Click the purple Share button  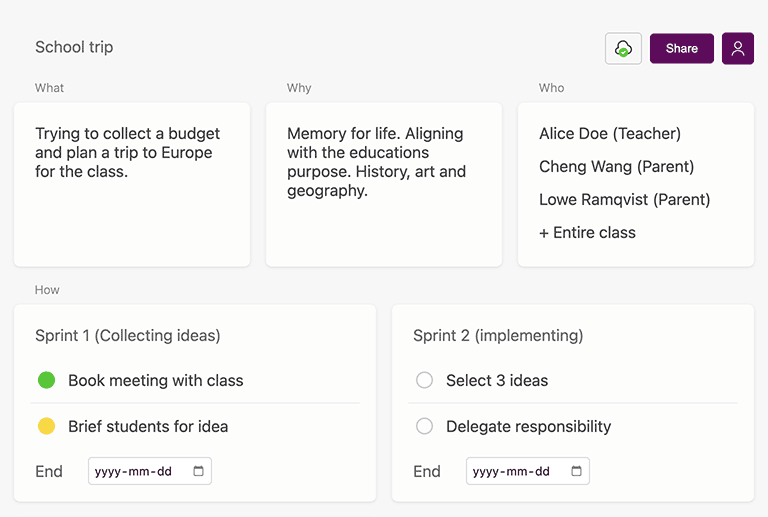682,48
